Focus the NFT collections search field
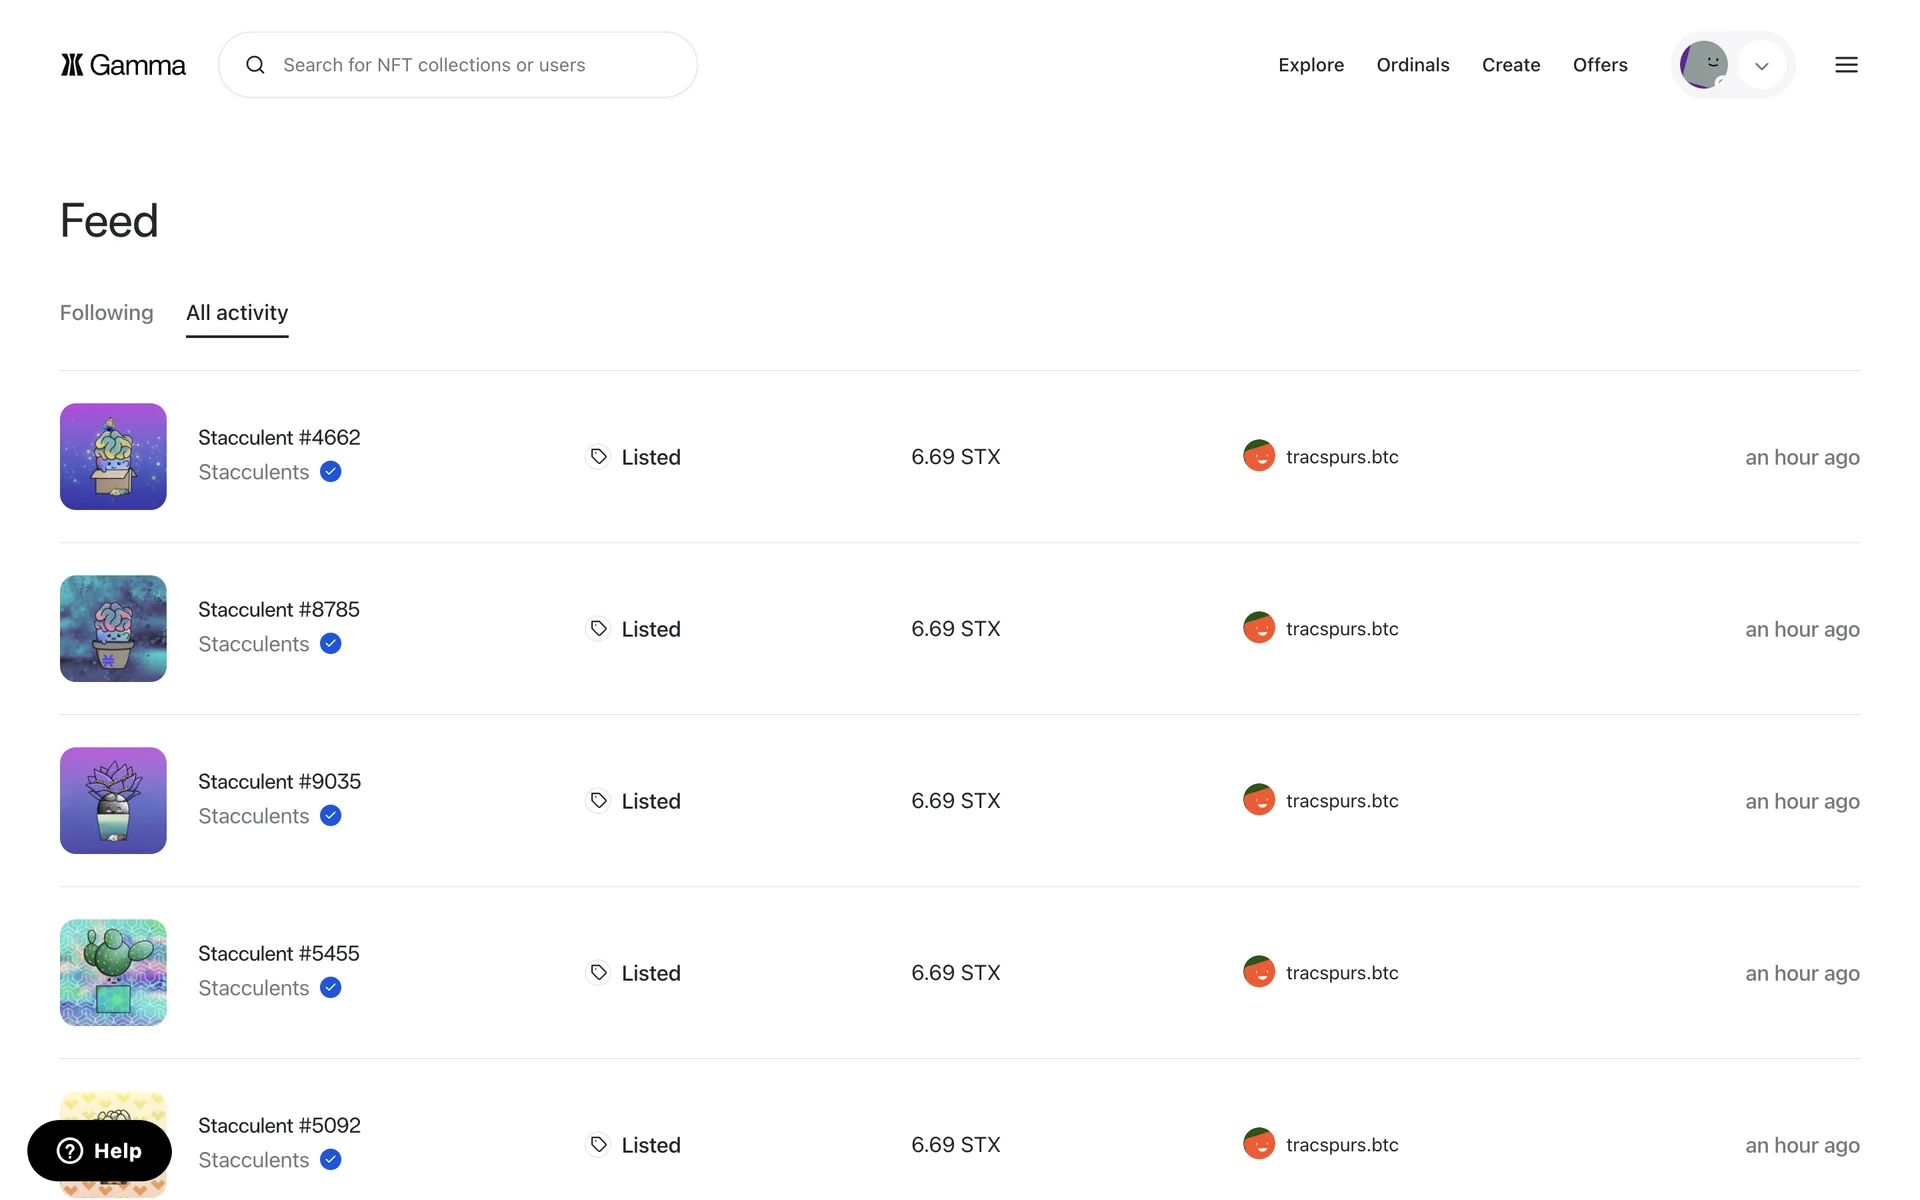The image size is (1920, 1200). (470, 65)
